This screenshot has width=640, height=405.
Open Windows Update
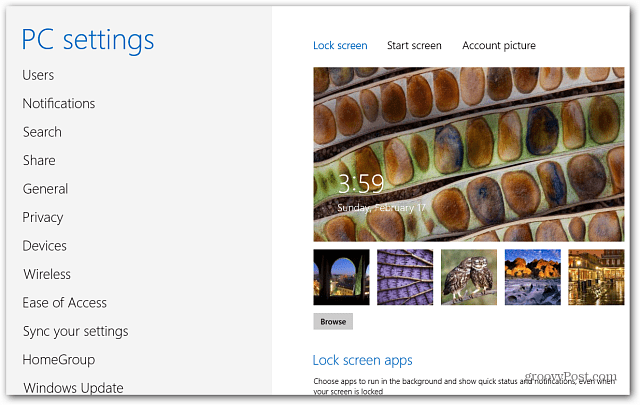[x=73, y=388]
